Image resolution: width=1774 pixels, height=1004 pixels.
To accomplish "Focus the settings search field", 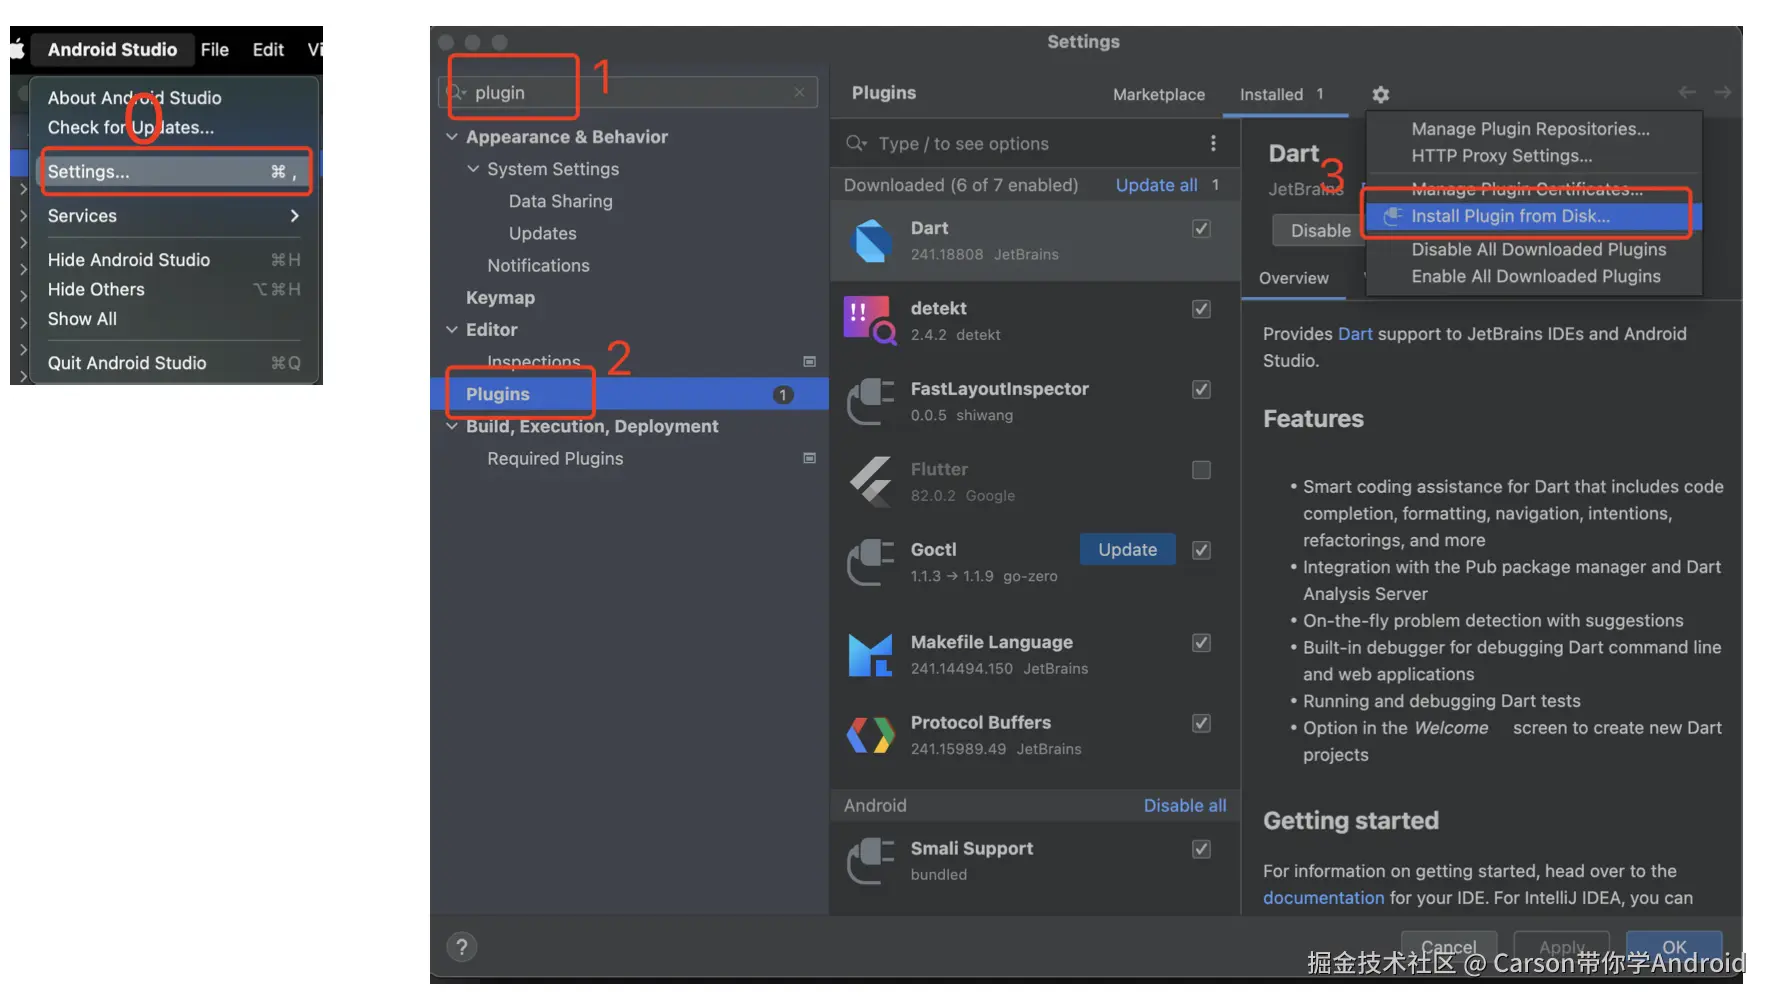I will point(628,92).
